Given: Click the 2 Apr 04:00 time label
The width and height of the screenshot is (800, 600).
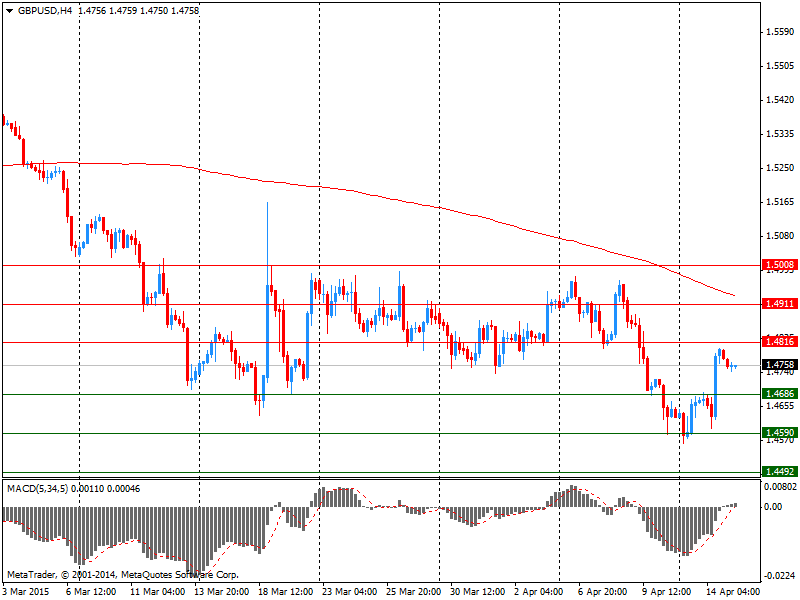Looking at the screenshot, I should point(539,592).
